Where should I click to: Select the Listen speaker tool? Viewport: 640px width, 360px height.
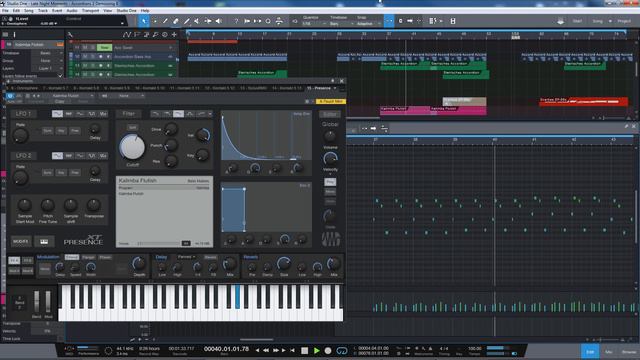click(x=218, y=21)
